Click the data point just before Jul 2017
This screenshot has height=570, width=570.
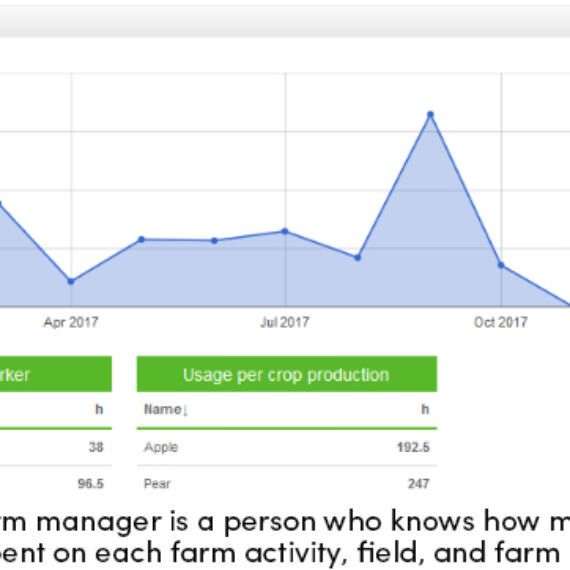click(214, 240)
